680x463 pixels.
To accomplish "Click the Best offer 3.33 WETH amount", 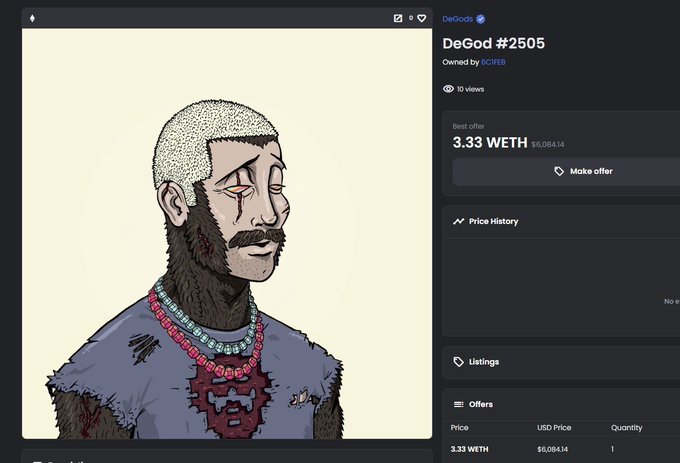I will [490, 143].
